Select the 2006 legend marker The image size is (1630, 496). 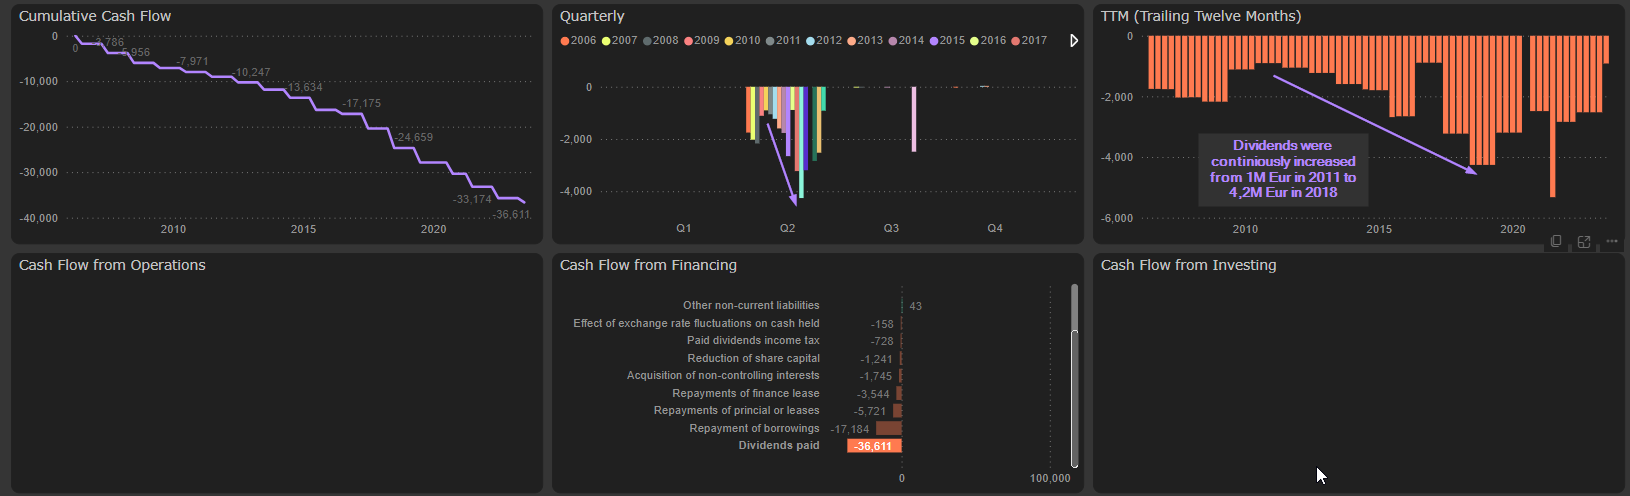[565, 41]
